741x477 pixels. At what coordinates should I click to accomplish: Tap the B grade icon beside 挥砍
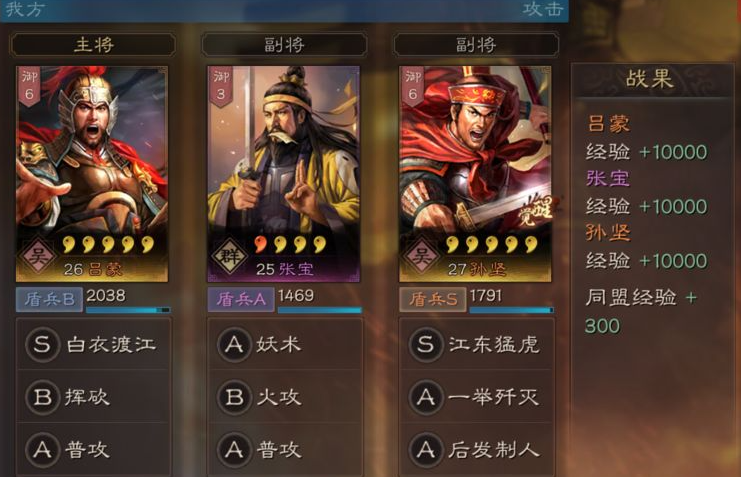42,397
